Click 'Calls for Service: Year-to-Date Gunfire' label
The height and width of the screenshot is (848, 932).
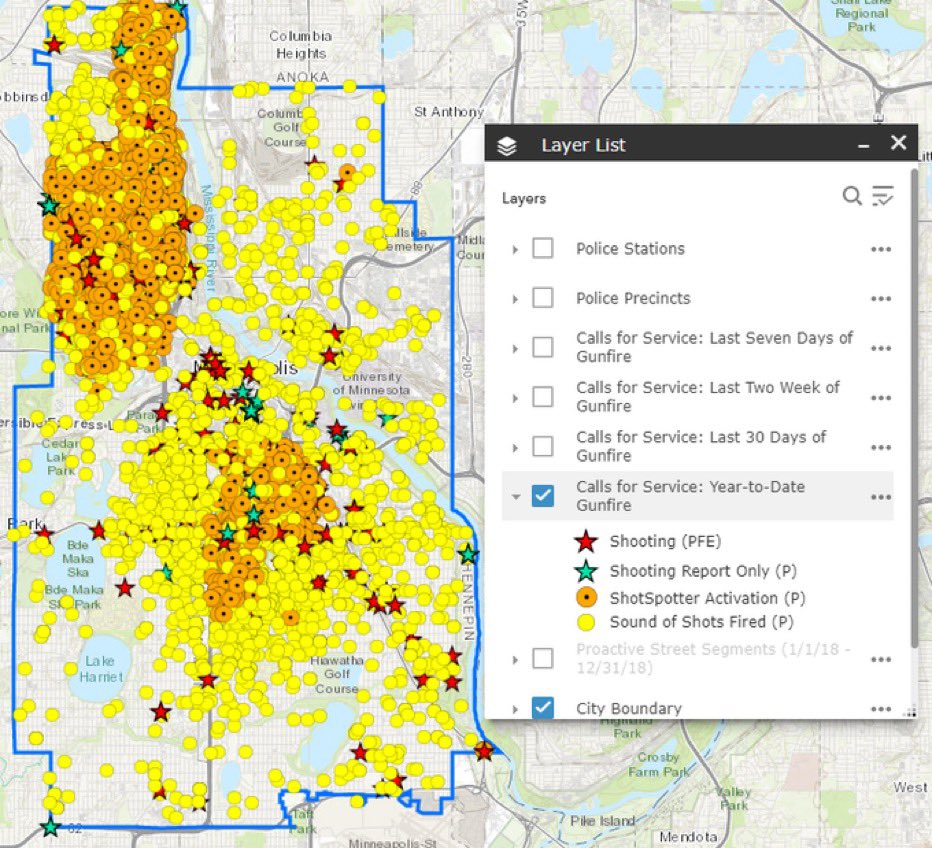tap(690, 496)
